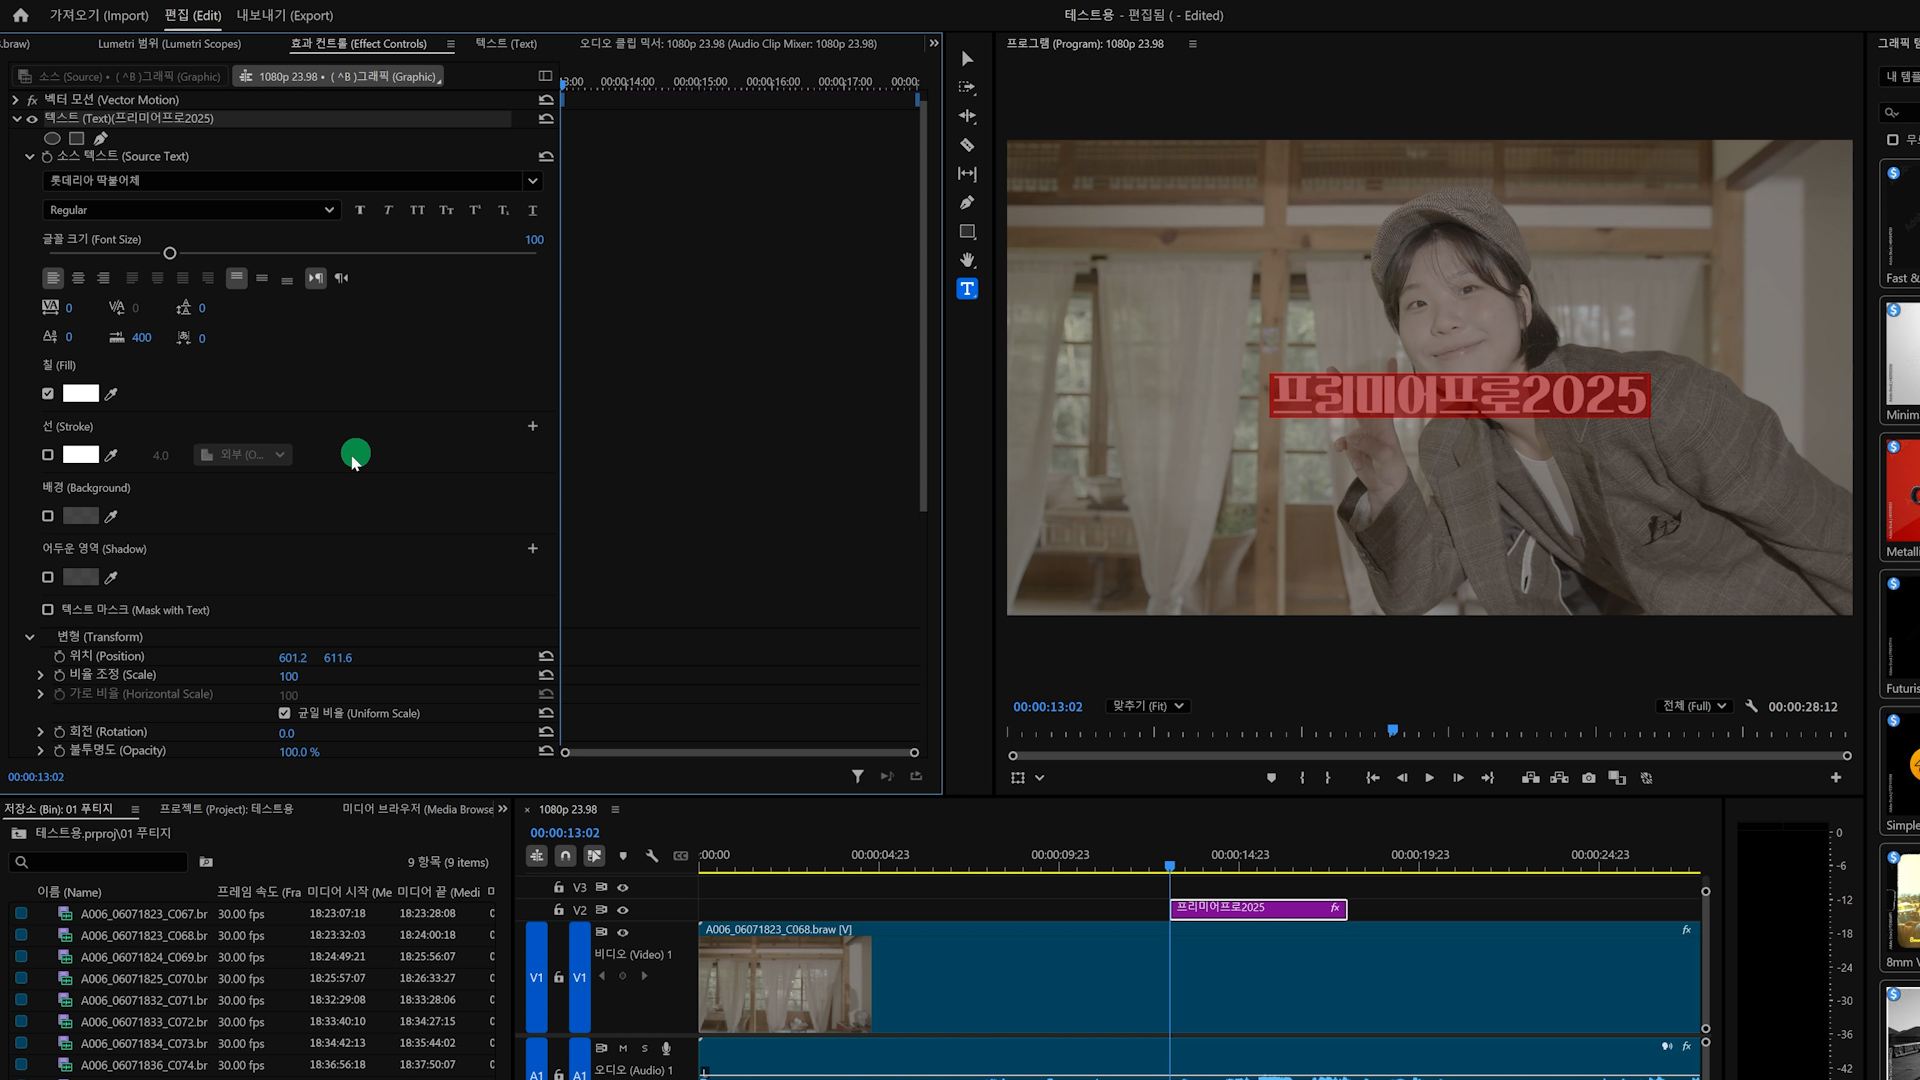Open Program monitor button editor plus
Image resolution: width=1920 pixels, height=1080 pixels.
(x=1836, y=778)
